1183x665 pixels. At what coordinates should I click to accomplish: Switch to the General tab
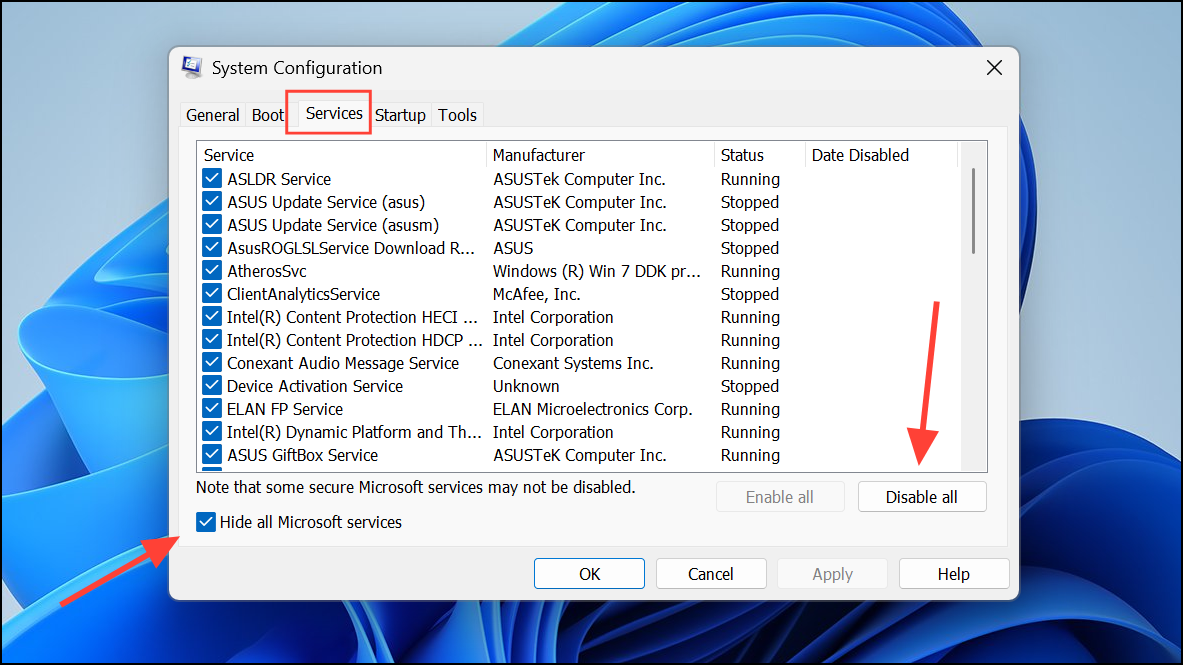point(213,115)
